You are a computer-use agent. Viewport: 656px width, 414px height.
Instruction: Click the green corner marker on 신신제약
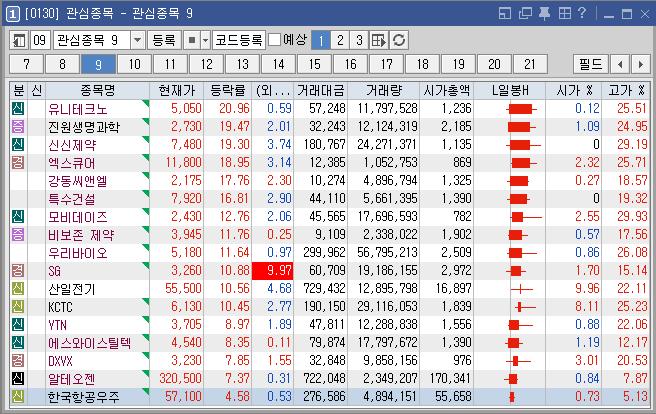coord(146,139)
